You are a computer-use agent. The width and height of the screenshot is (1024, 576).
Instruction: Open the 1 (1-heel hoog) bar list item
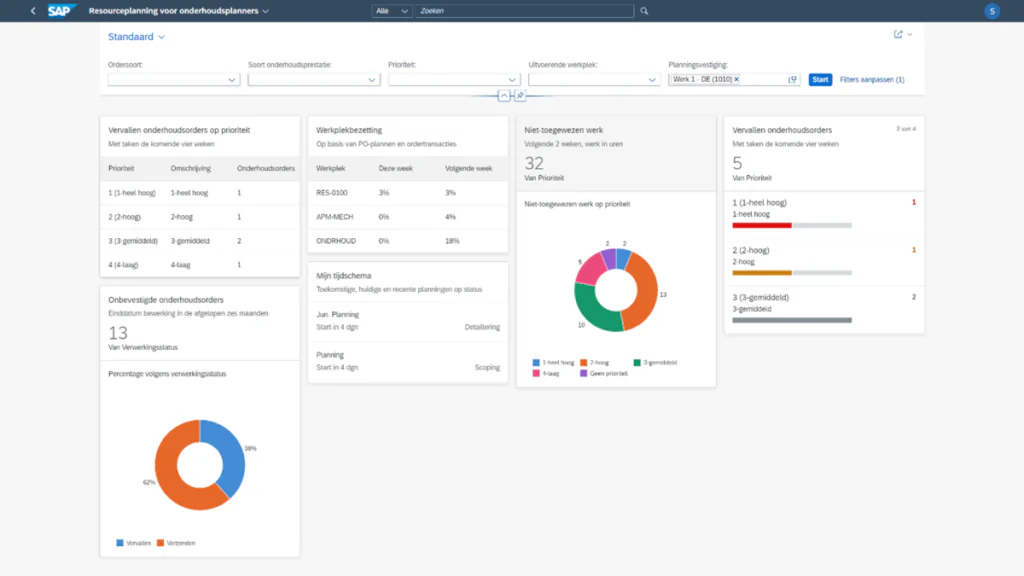824,215
